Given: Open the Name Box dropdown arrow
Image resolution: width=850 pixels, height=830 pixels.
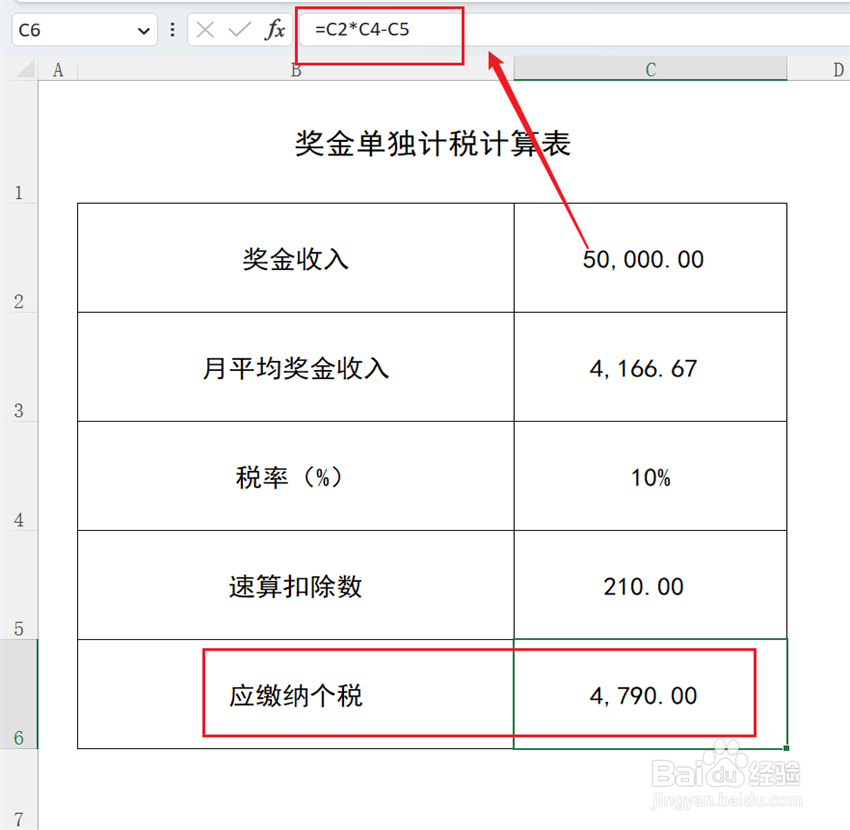Looking at the screenshot, I should (143, 30).
